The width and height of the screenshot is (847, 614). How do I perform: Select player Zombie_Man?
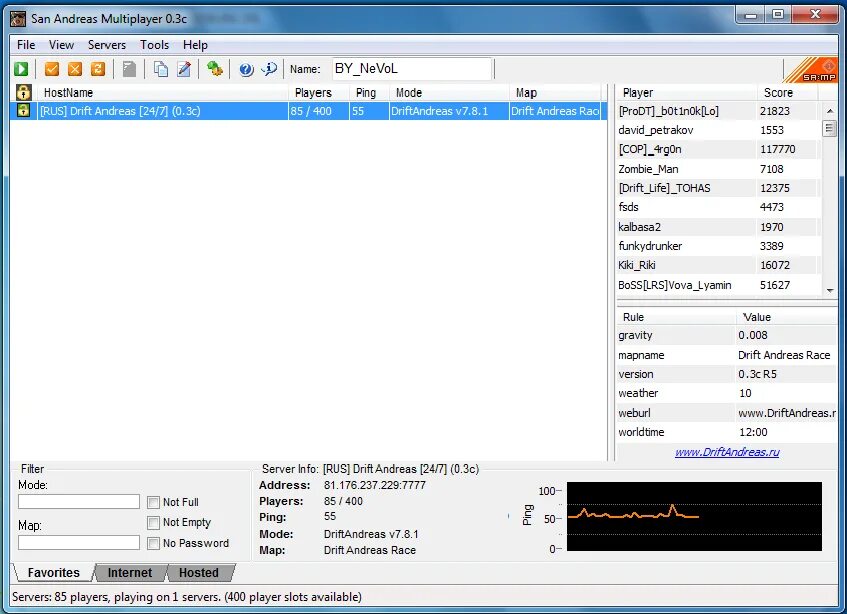(718, 169)
